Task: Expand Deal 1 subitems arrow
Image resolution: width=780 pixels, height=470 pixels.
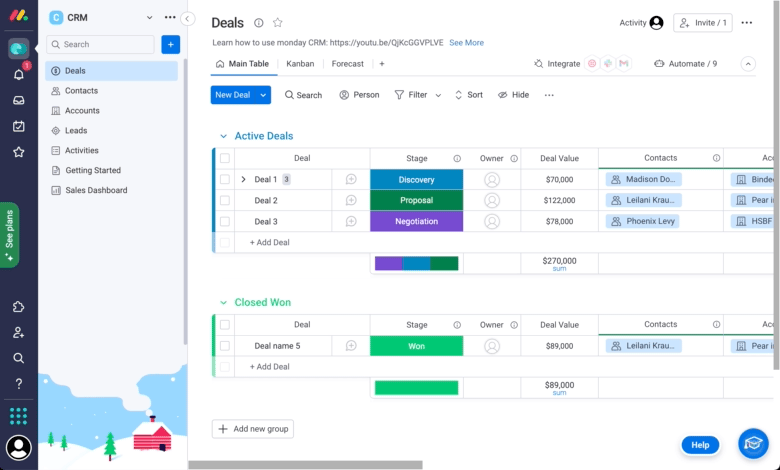Action: [243, 180]
